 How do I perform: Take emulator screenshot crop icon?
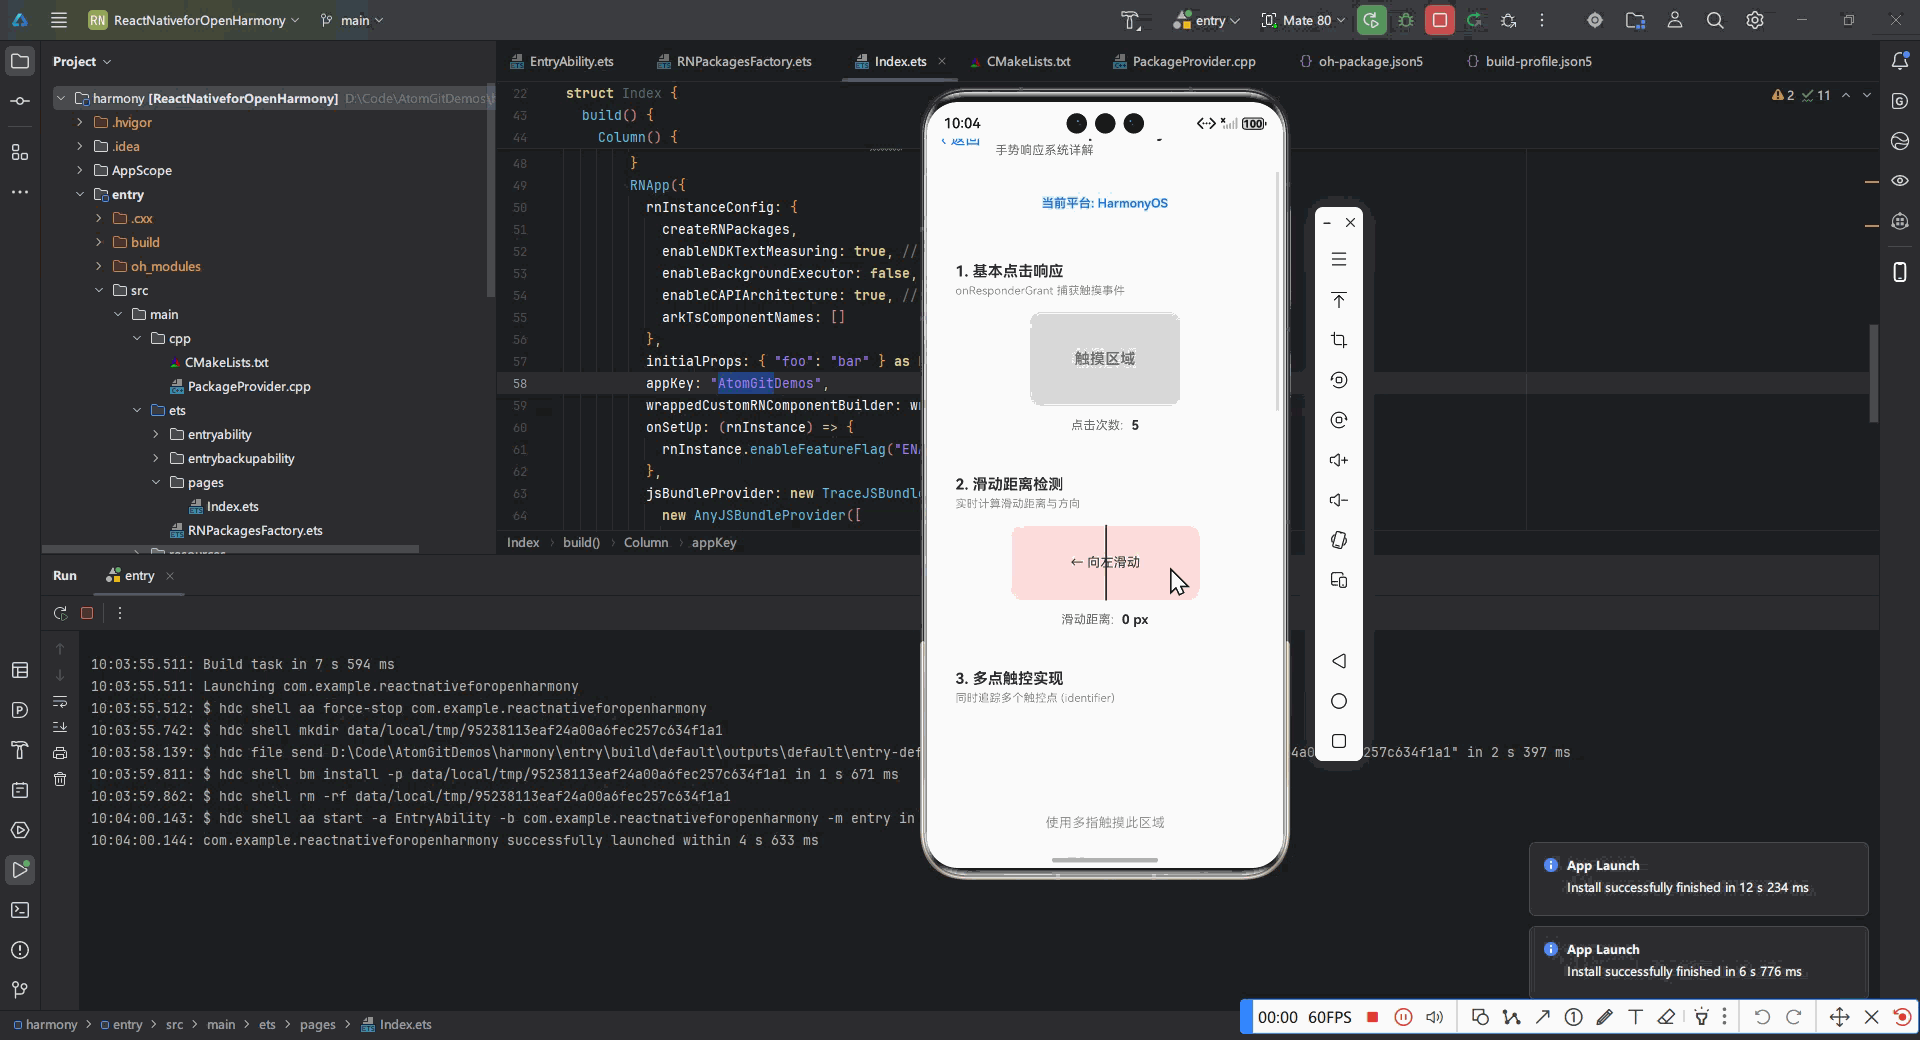coord(1339,340)
